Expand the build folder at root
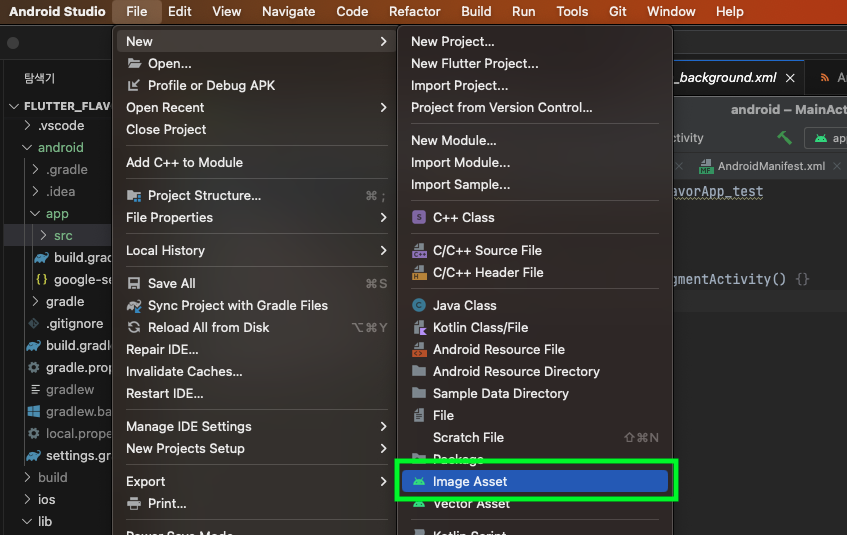Viewport: 847px width, 535px height. click(28, 478)
